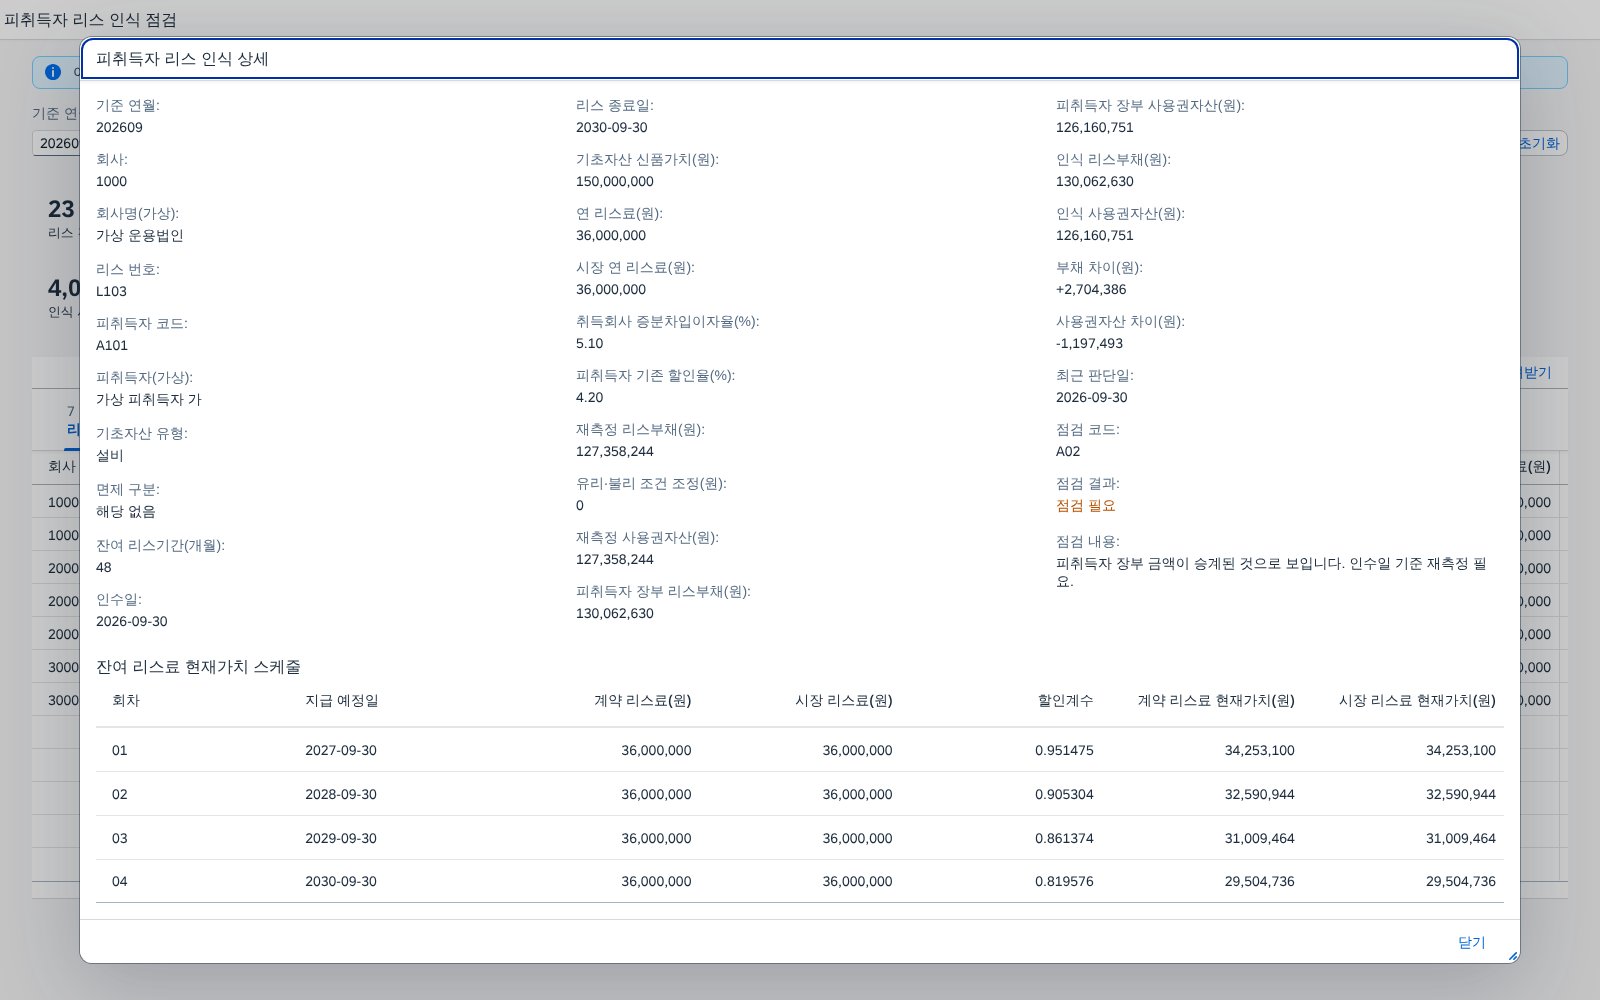Select inspection code value A02
1600x1000 pixels.
pyautogui.click(x=1068, y=451)
